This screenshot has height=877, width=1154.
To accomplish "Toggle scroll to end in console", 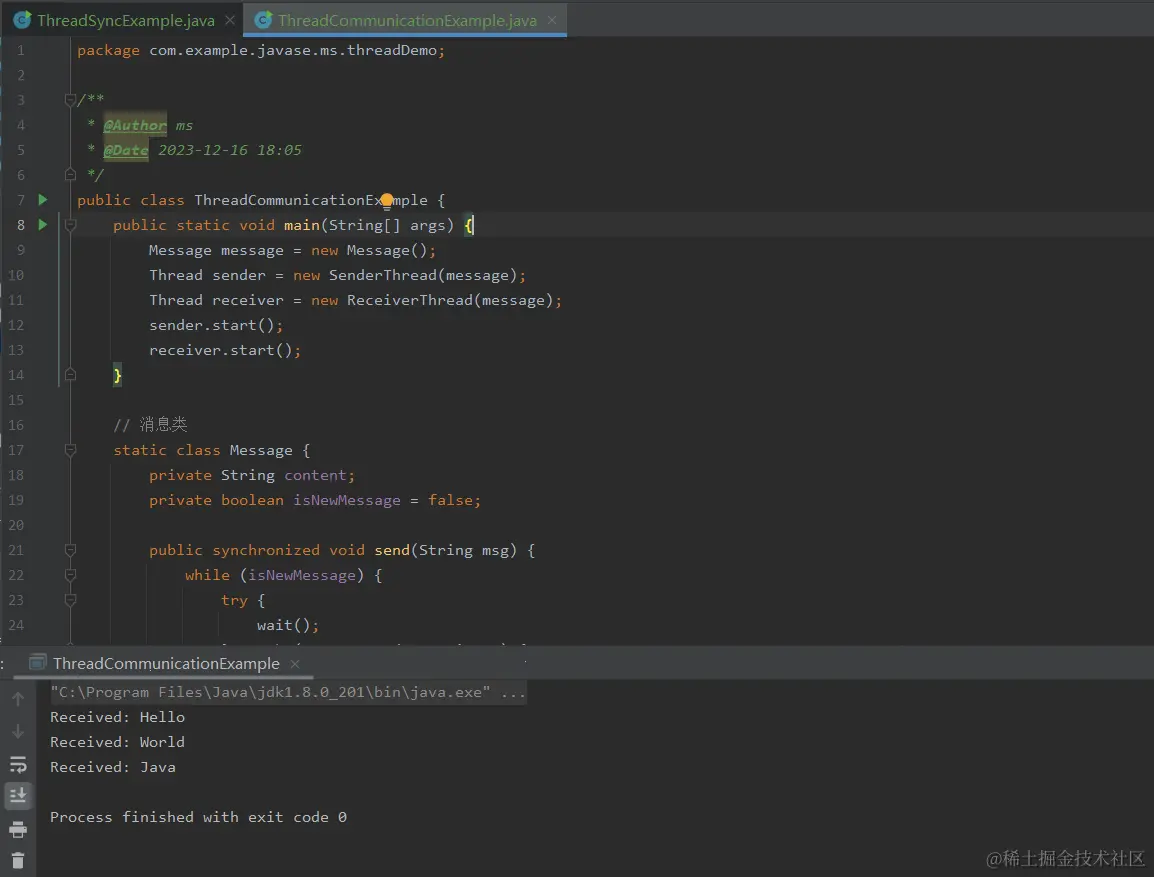I will 18,795.
